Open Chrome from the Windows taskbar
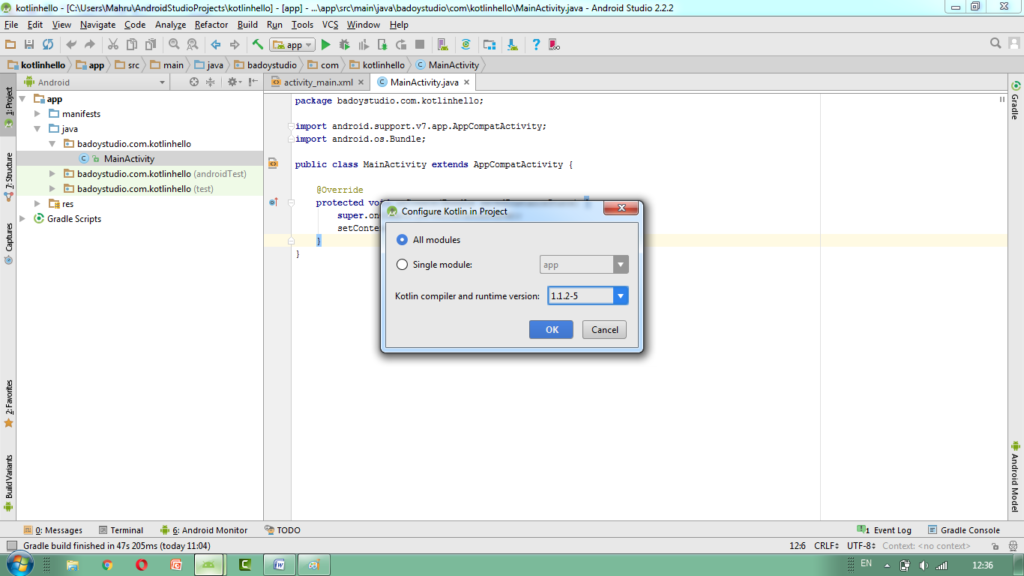Image resolution: width=1024 pixels, height=576 pixels. [x=107, y=565]
